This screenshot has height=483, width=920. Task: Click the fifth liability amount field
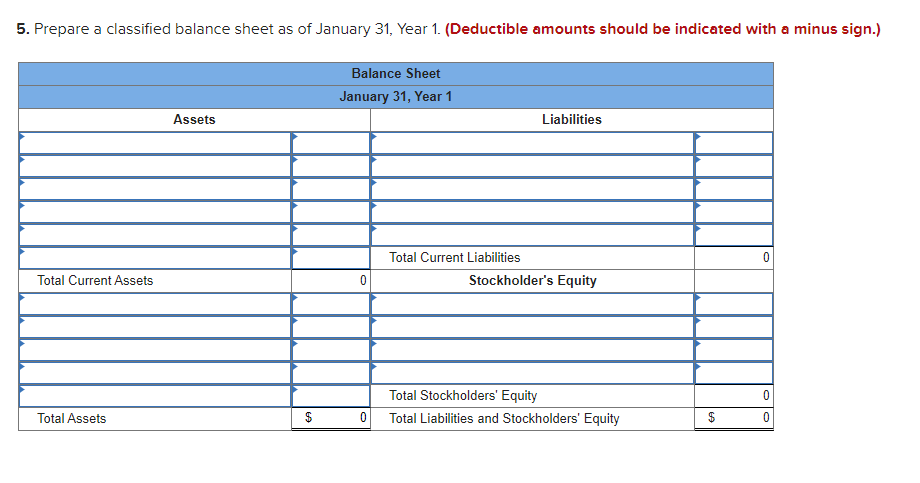pyautogui.click(x=734, y=235)
